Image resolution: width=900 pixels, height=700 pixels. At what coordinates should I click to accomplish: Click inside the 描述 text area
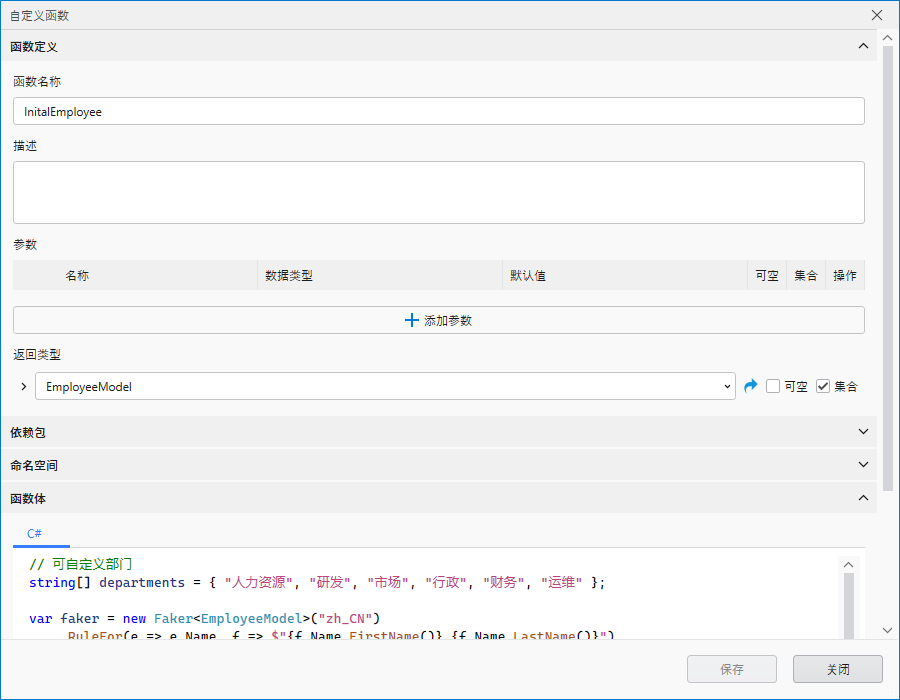click(x=438, y=192)
